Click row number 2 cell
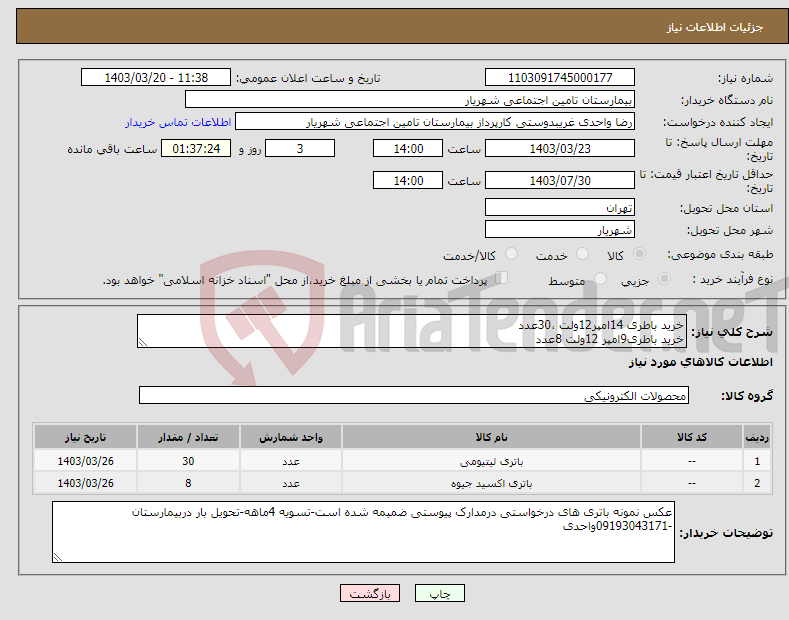The width and height of the screenshot is (789, 620). pyautogui.click(x=757, y=483)
